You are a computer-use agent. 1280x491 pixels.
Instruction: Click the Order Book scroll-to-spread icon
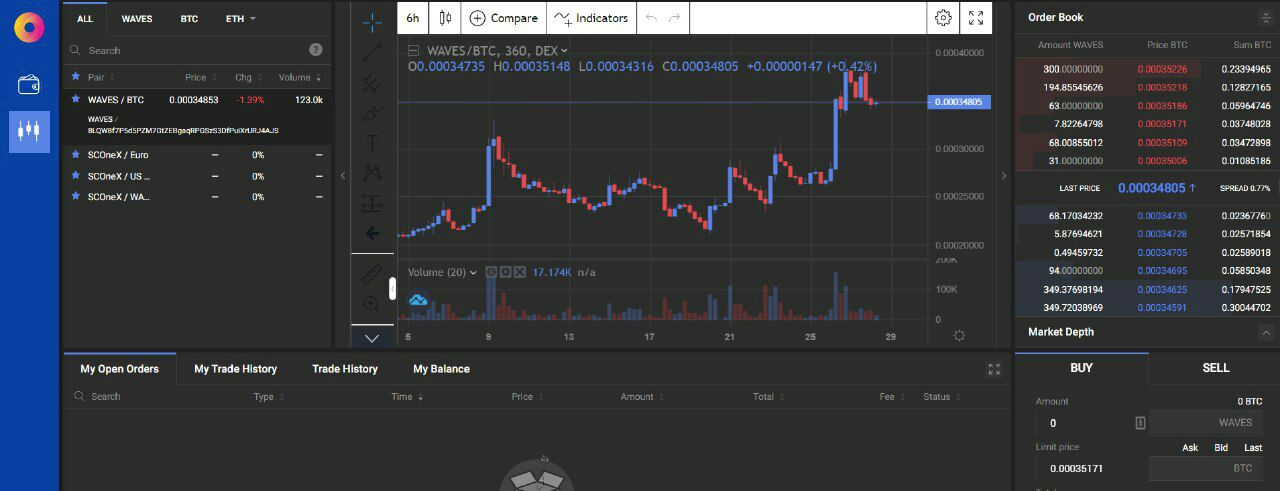1266,18
